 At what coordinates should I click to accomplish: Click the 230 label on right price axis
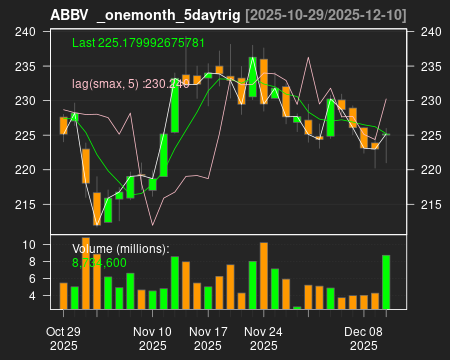point(431,101)
